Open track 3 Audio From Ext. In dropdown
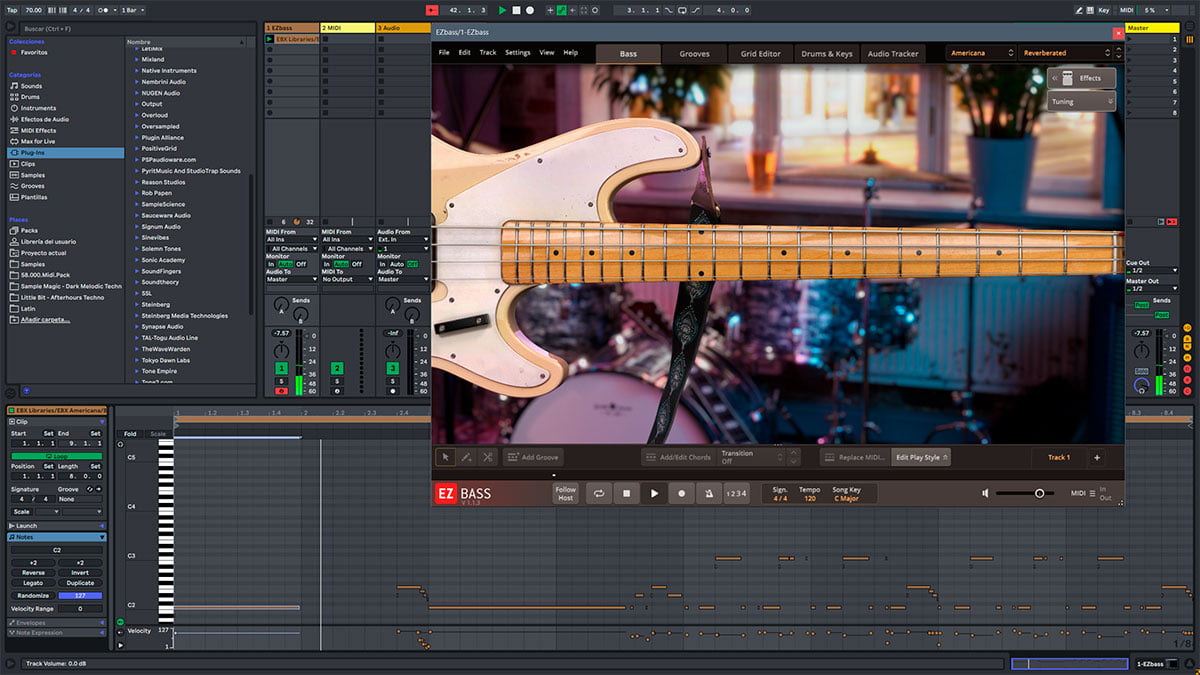 (x=402, y=240)
